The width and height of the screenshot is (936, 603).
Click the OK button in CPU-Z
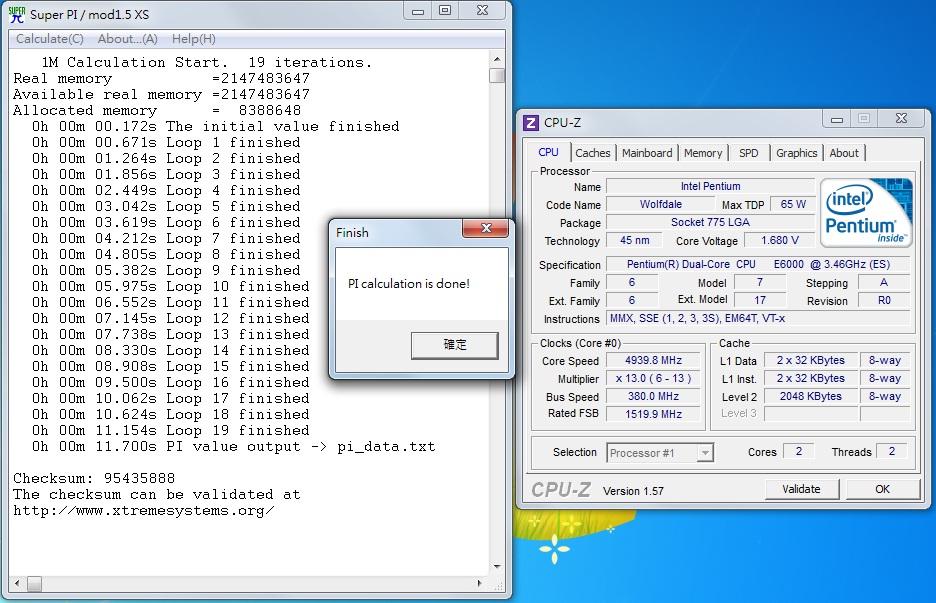coord(882,489)
